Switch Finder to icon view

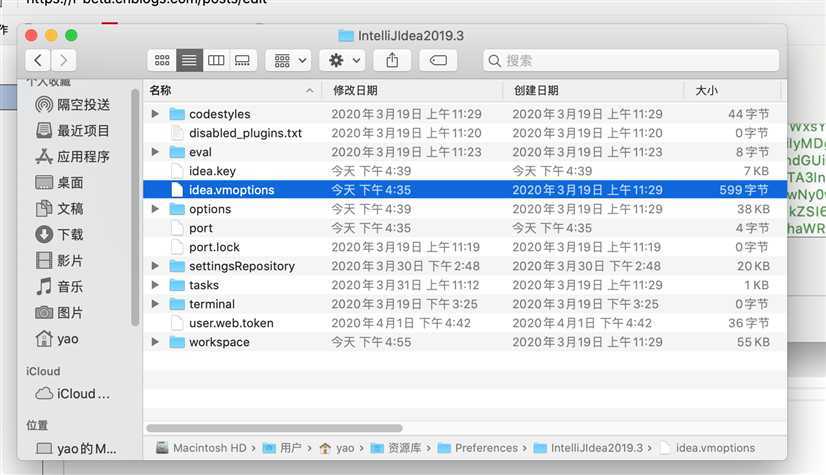pyautogui.click(x=162, y=61)
